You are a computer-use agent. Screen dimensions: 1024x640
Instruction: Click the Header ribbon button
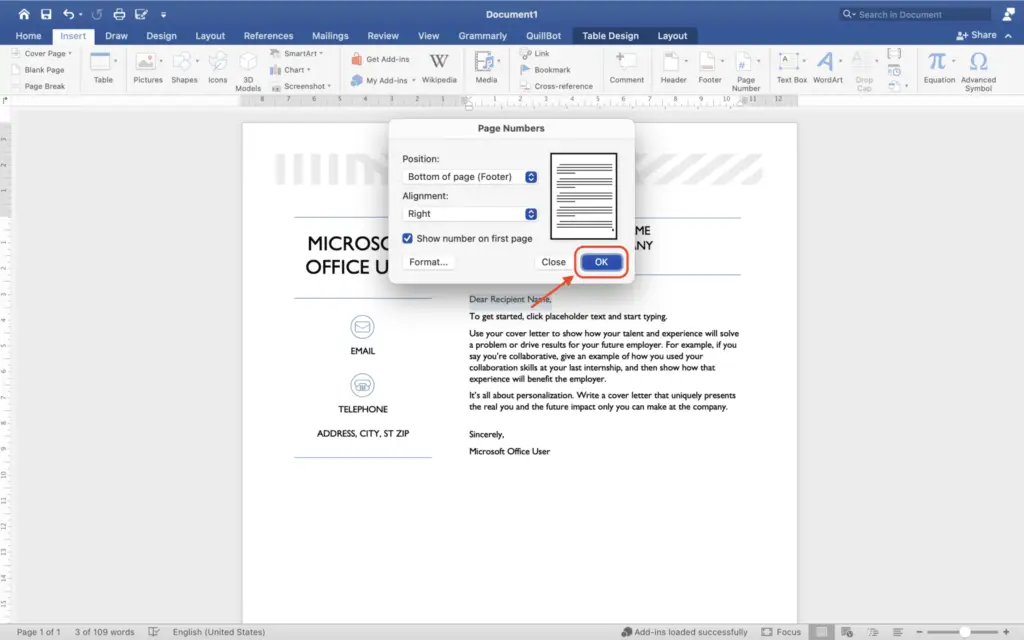(673, 67)
